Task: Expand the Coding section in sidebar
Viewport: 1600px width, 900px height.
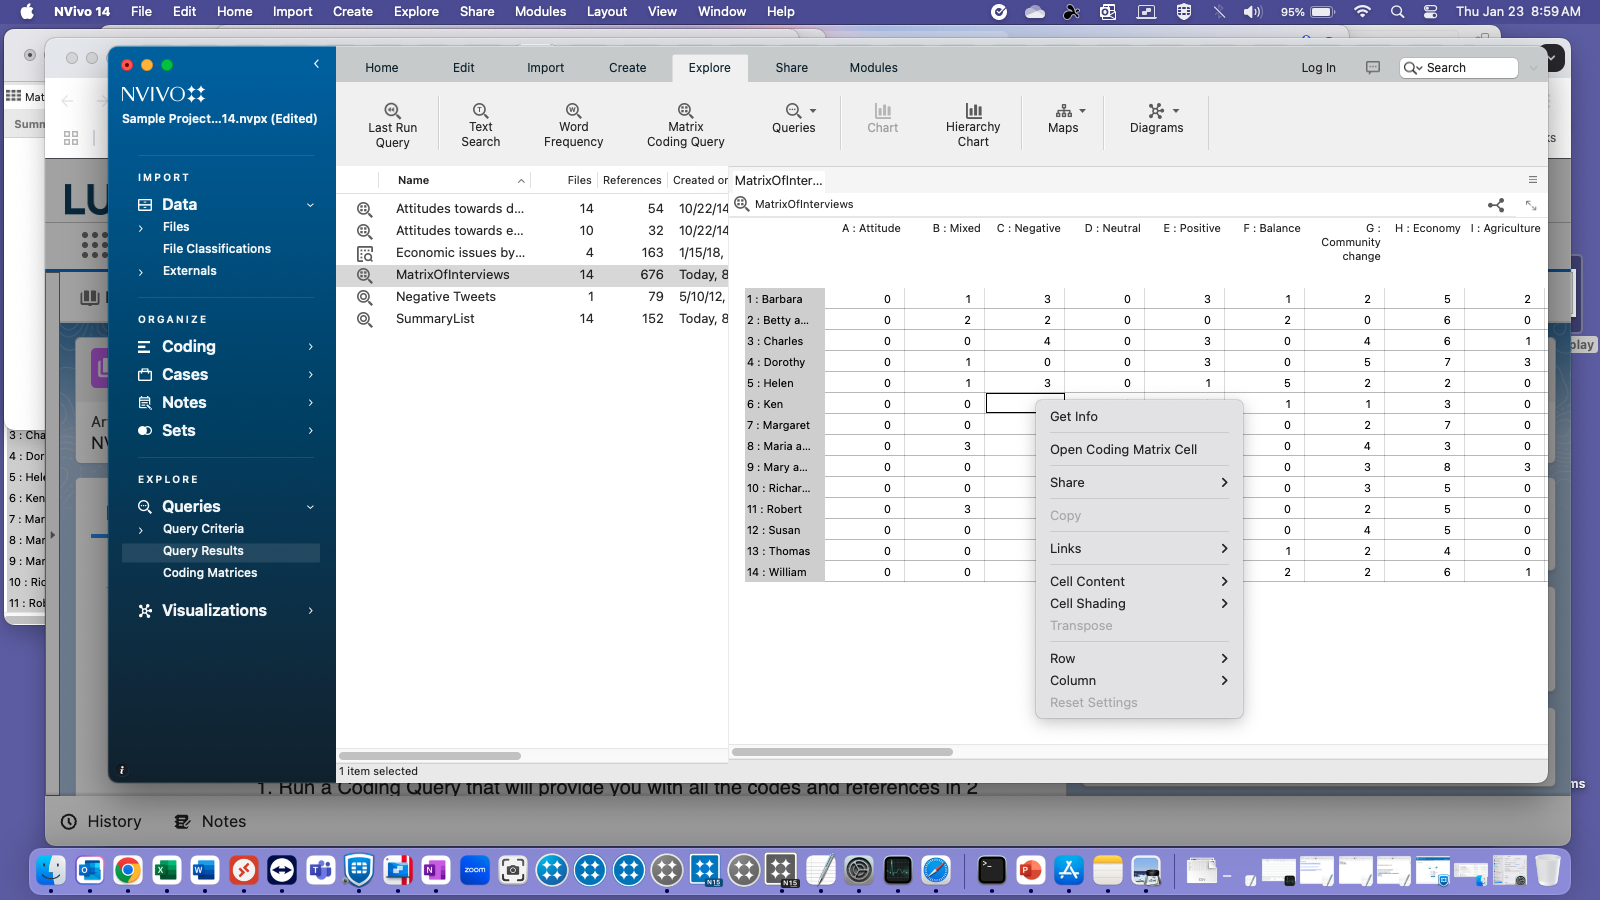Action: point(310,346)
